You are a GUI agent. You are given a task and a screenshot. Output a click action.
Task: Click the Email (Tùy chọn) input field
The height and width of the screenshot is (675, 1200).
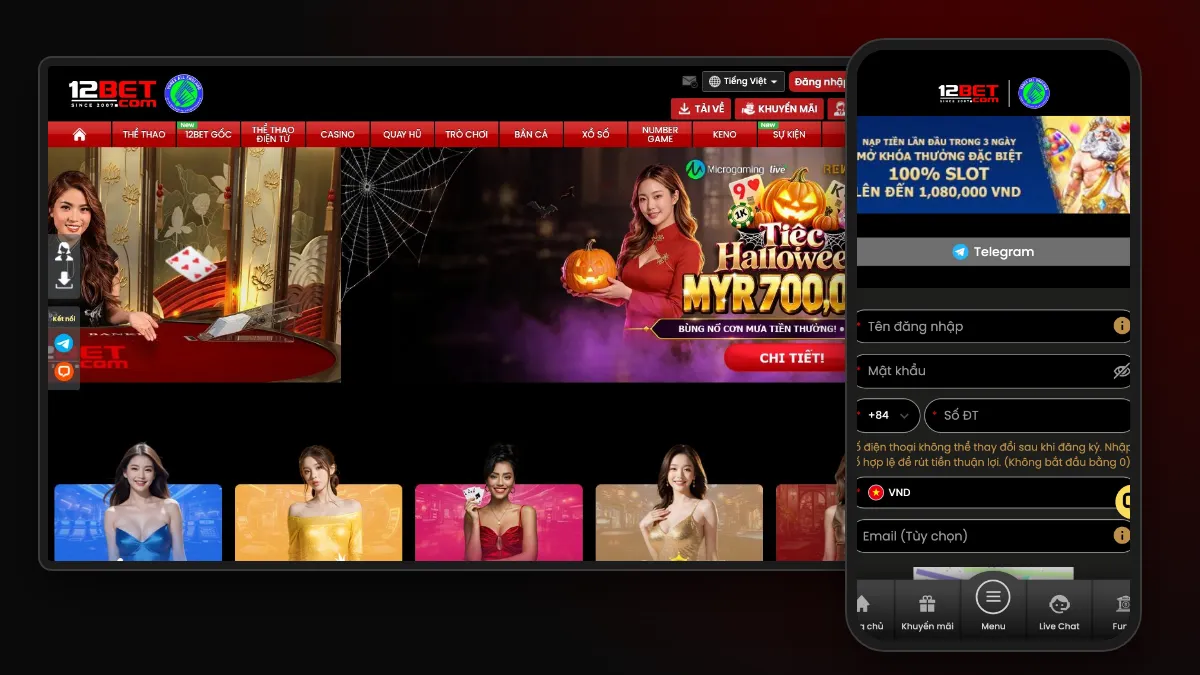[x=993, y=535]
